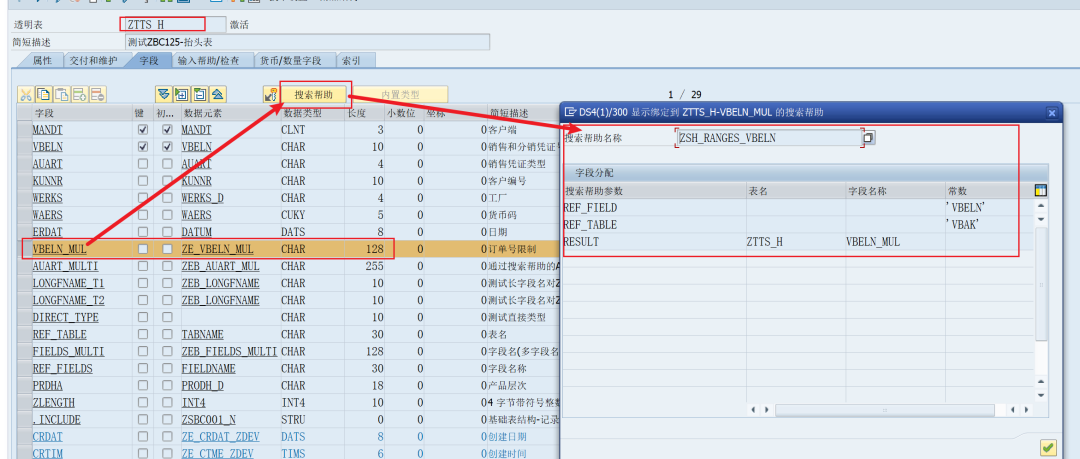Click the Copy icon in the field toolbar
The width and height of the screenshot is (1080, 459).
[x=44, y=95]
